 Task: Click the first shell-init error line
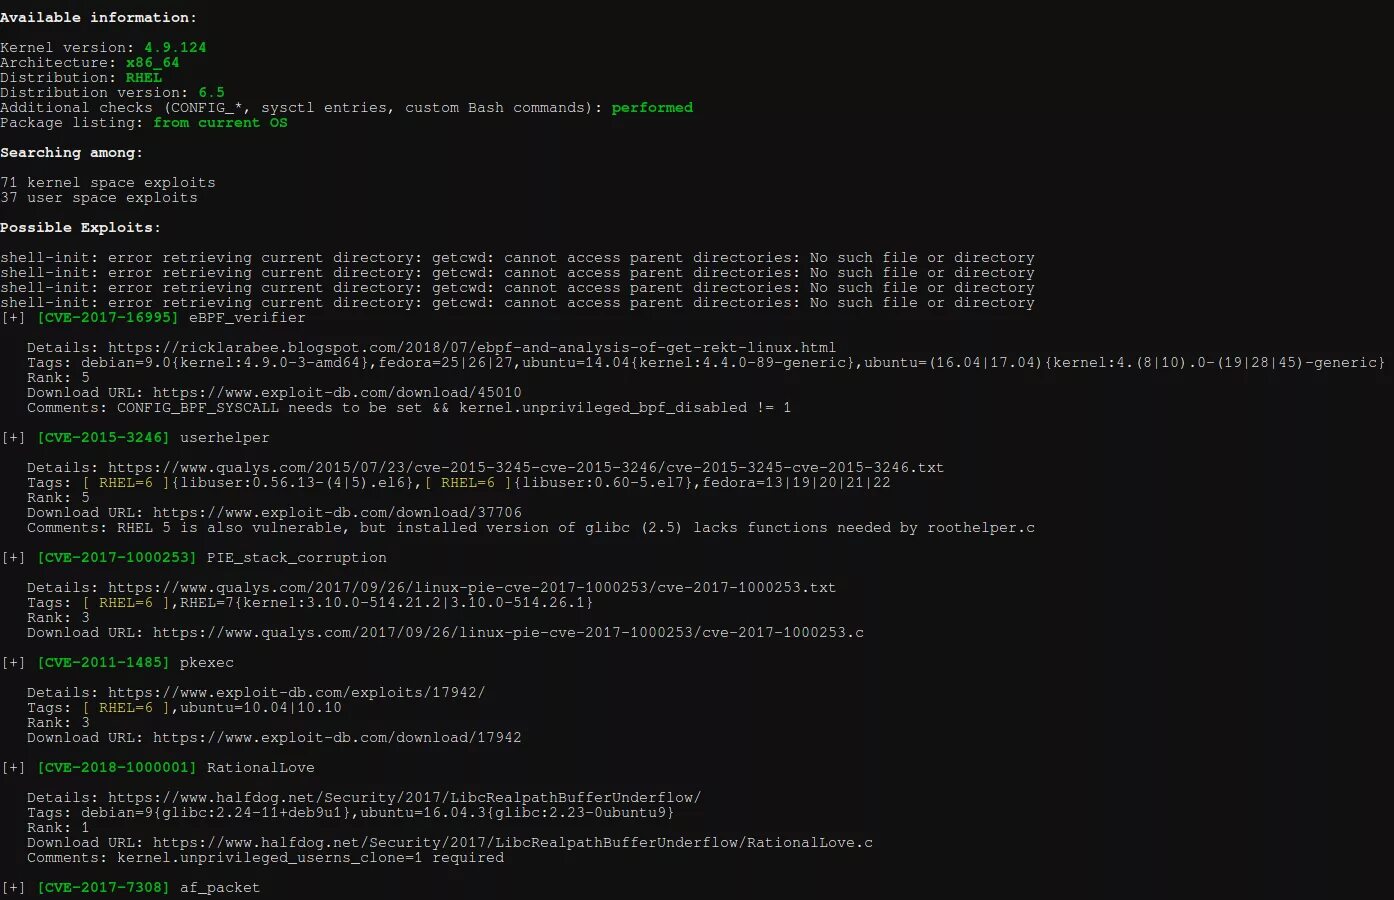[517, 257]
